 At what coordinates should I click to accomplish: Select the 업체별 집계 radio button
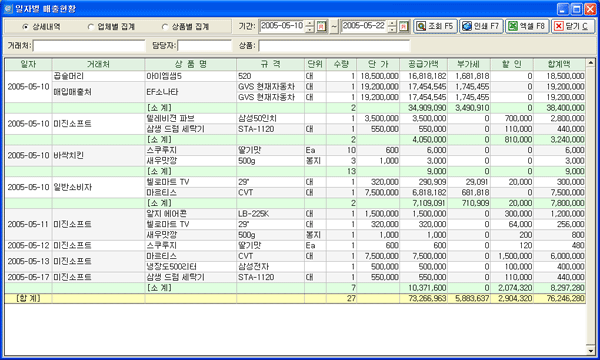(91, 27)
